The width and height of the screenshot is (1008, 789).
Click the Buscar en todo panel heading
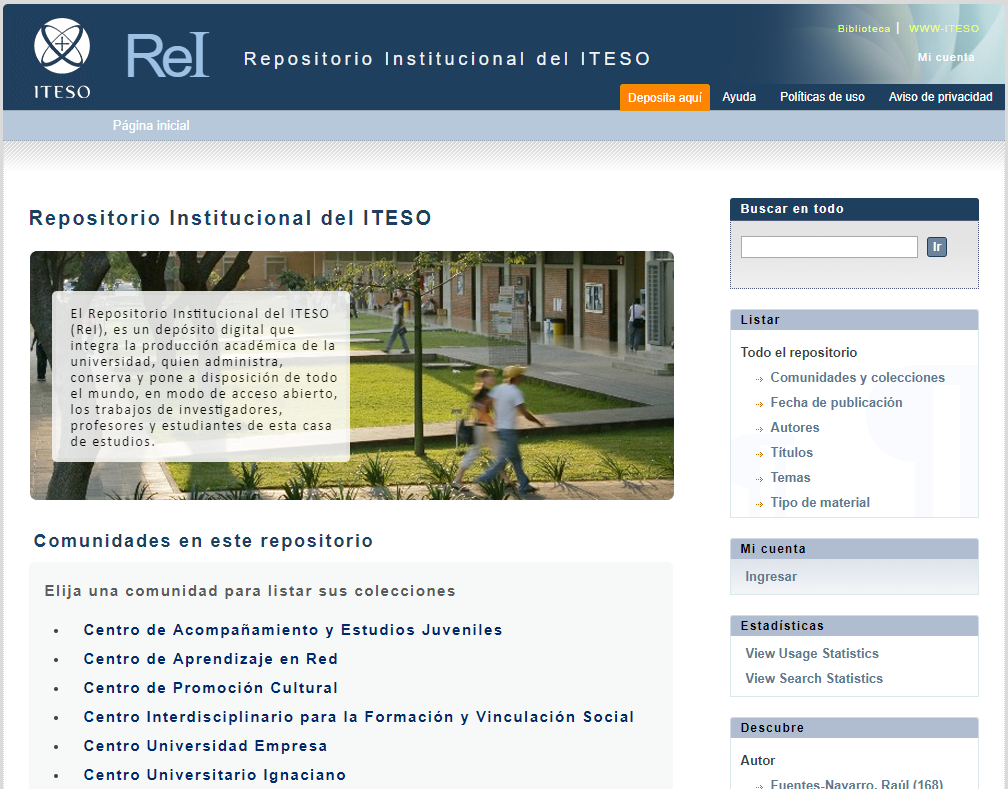click(854, 209)
